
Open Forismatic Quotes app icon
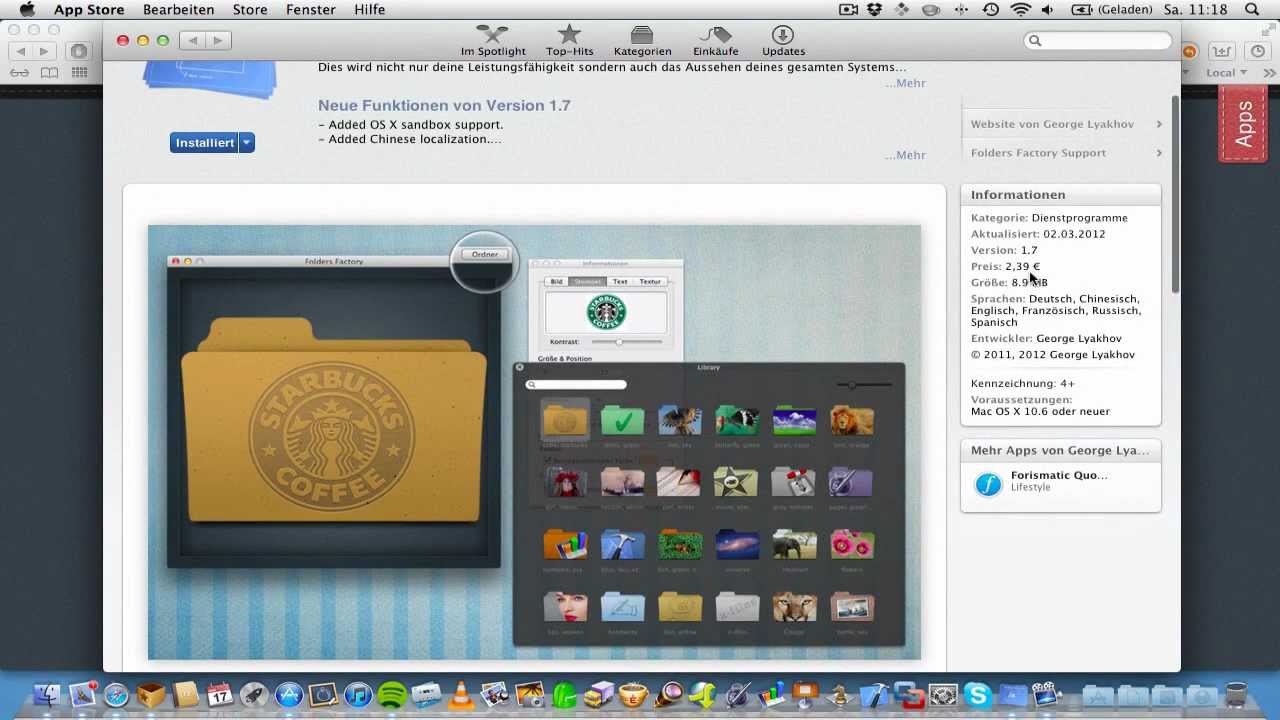[988, 485]
